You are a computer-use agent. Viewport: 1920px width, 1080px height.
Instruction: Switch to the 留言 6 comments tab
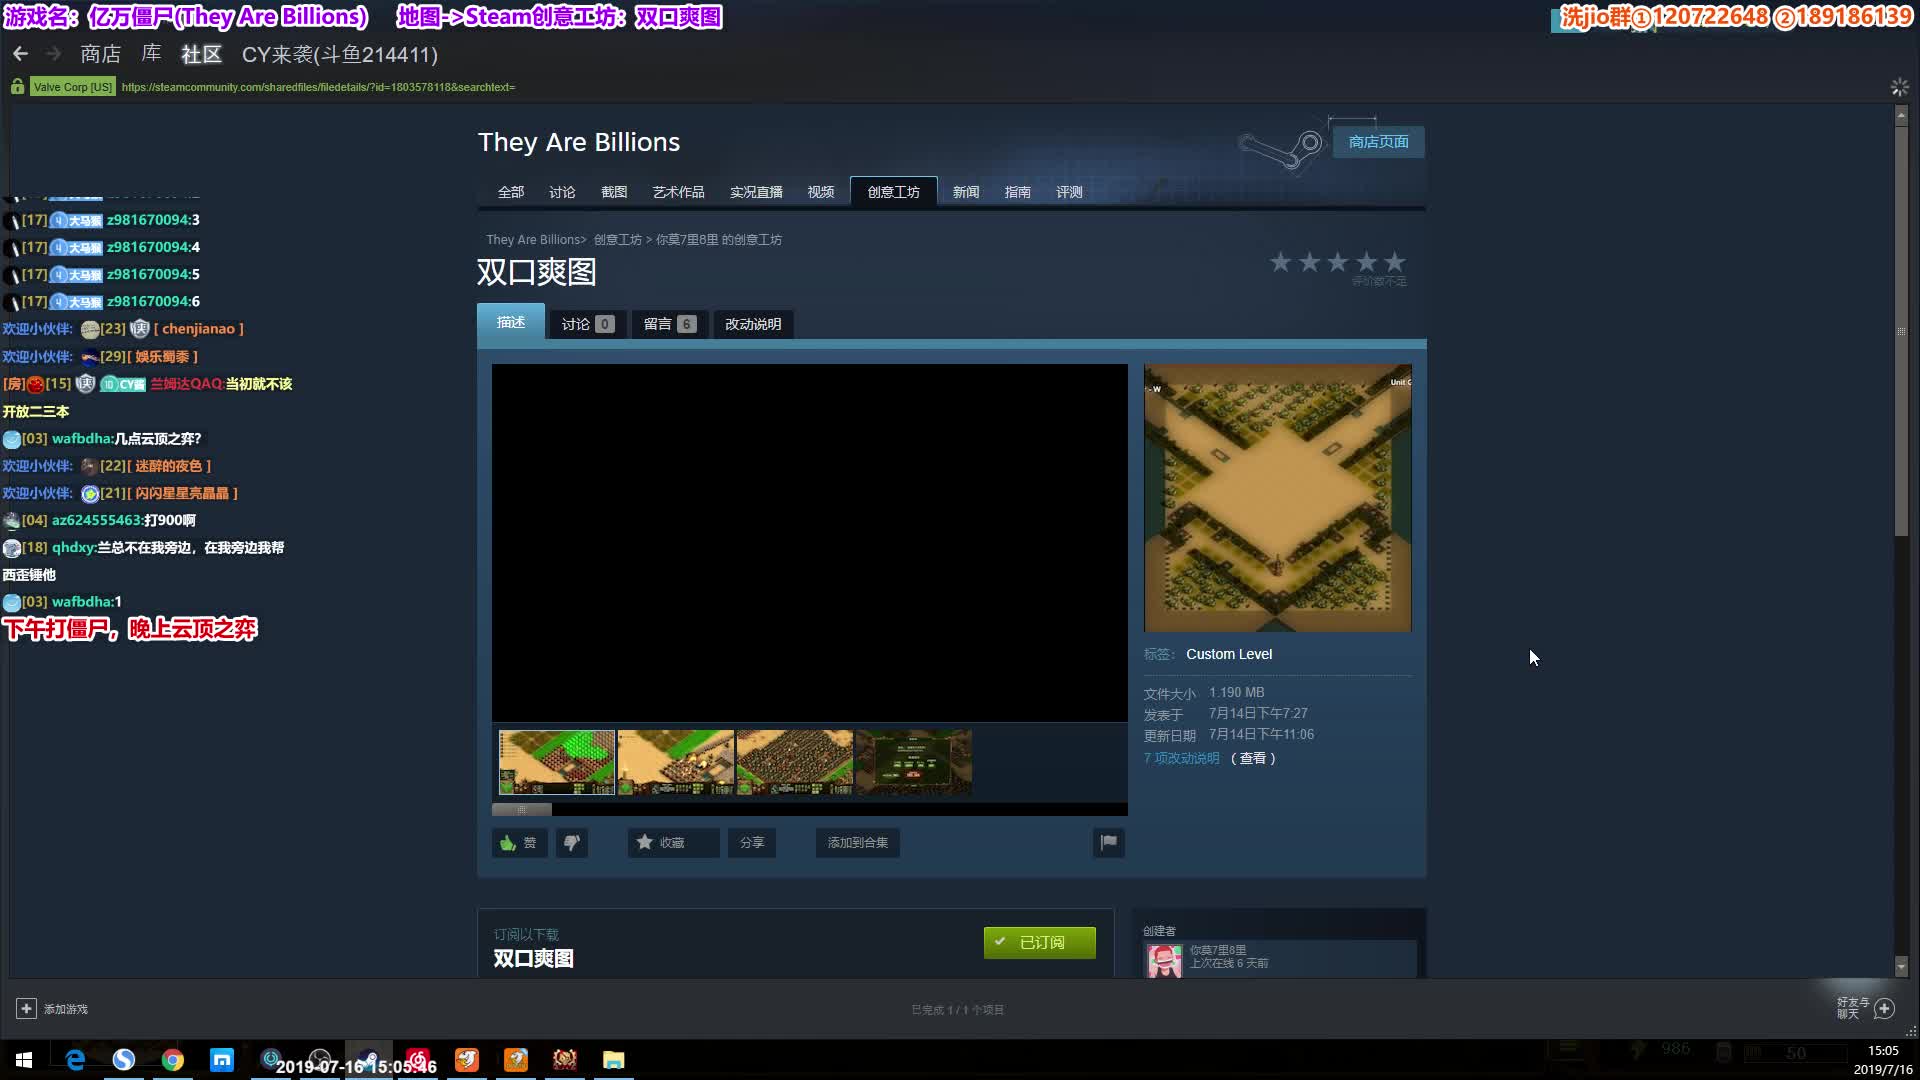pyautogui.click(x=670, y=324)
